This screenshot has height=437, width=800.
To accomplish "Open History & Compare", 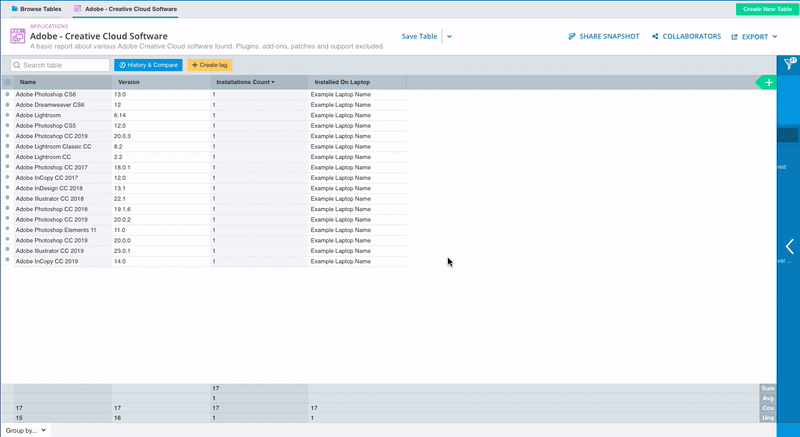I will [148, 65].
